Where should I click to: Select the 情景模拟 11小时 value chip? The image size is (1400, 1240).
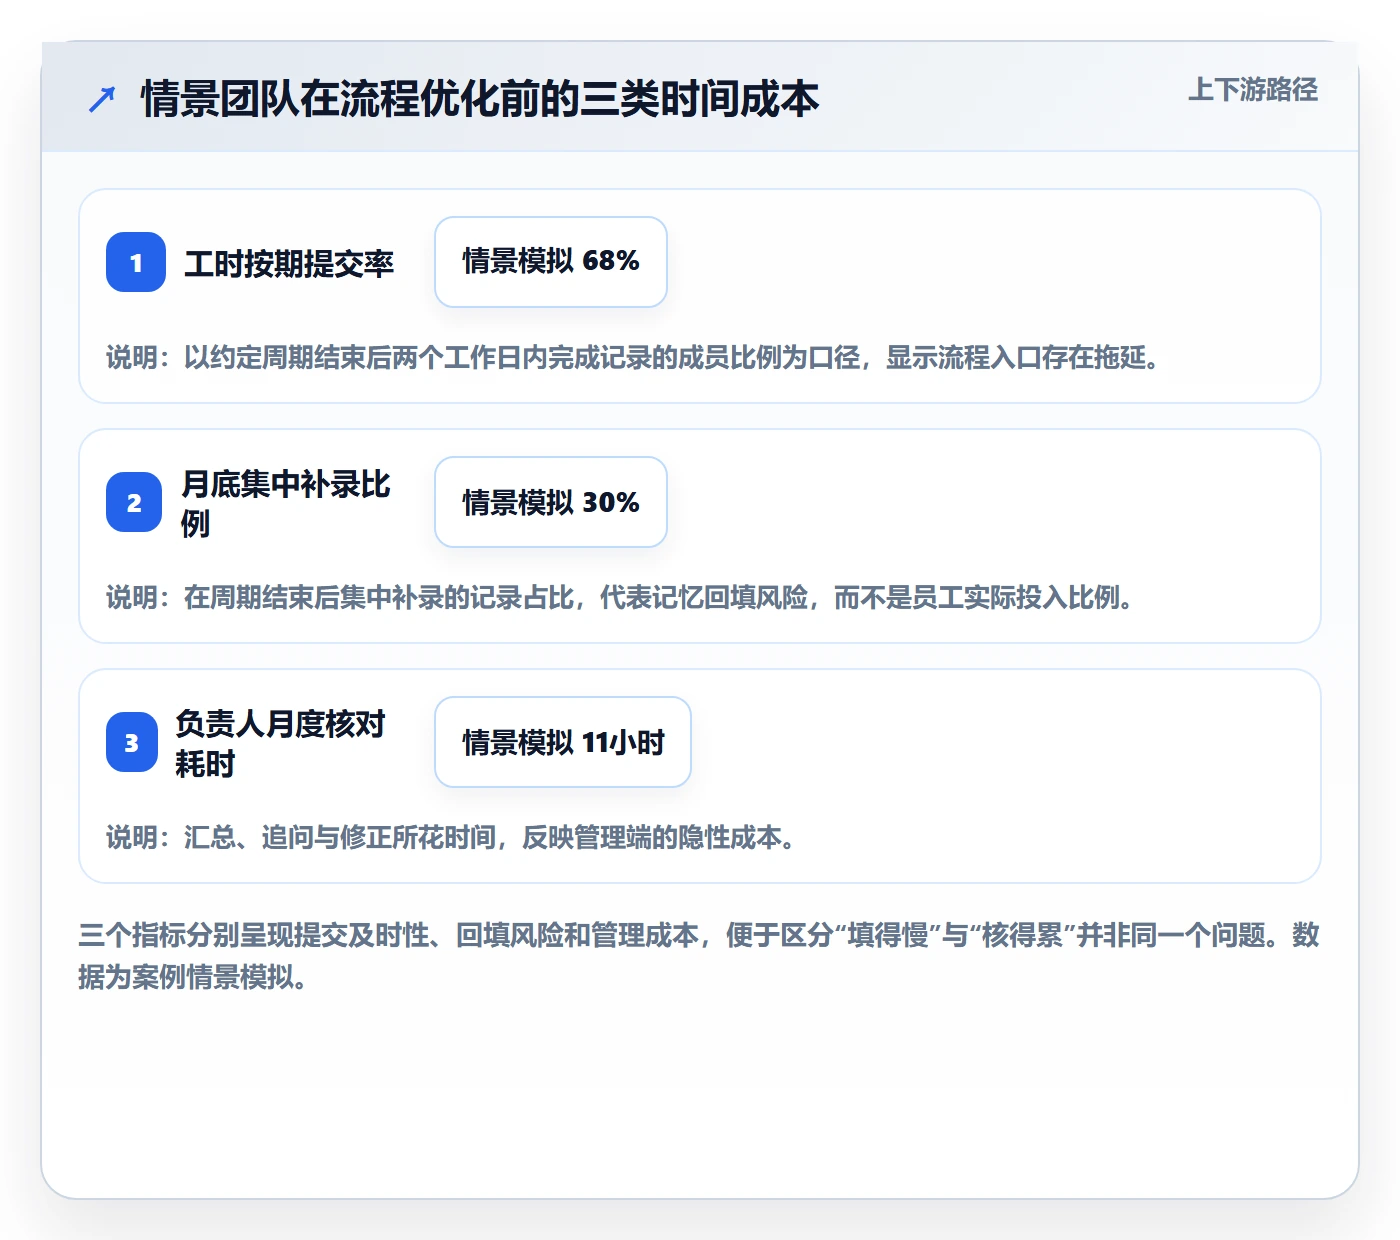563,742
